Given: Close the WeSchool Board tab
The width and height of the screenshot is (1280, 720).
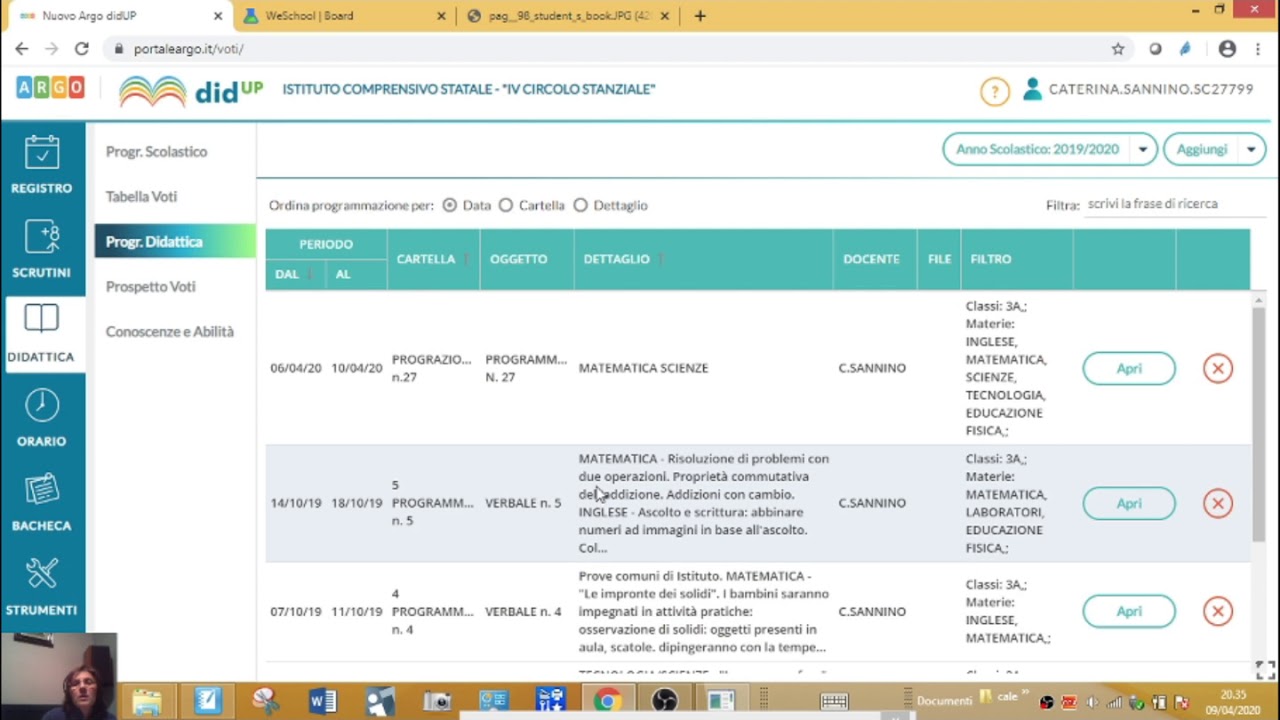Looking at the screenshot, I should tap(442, 16).
